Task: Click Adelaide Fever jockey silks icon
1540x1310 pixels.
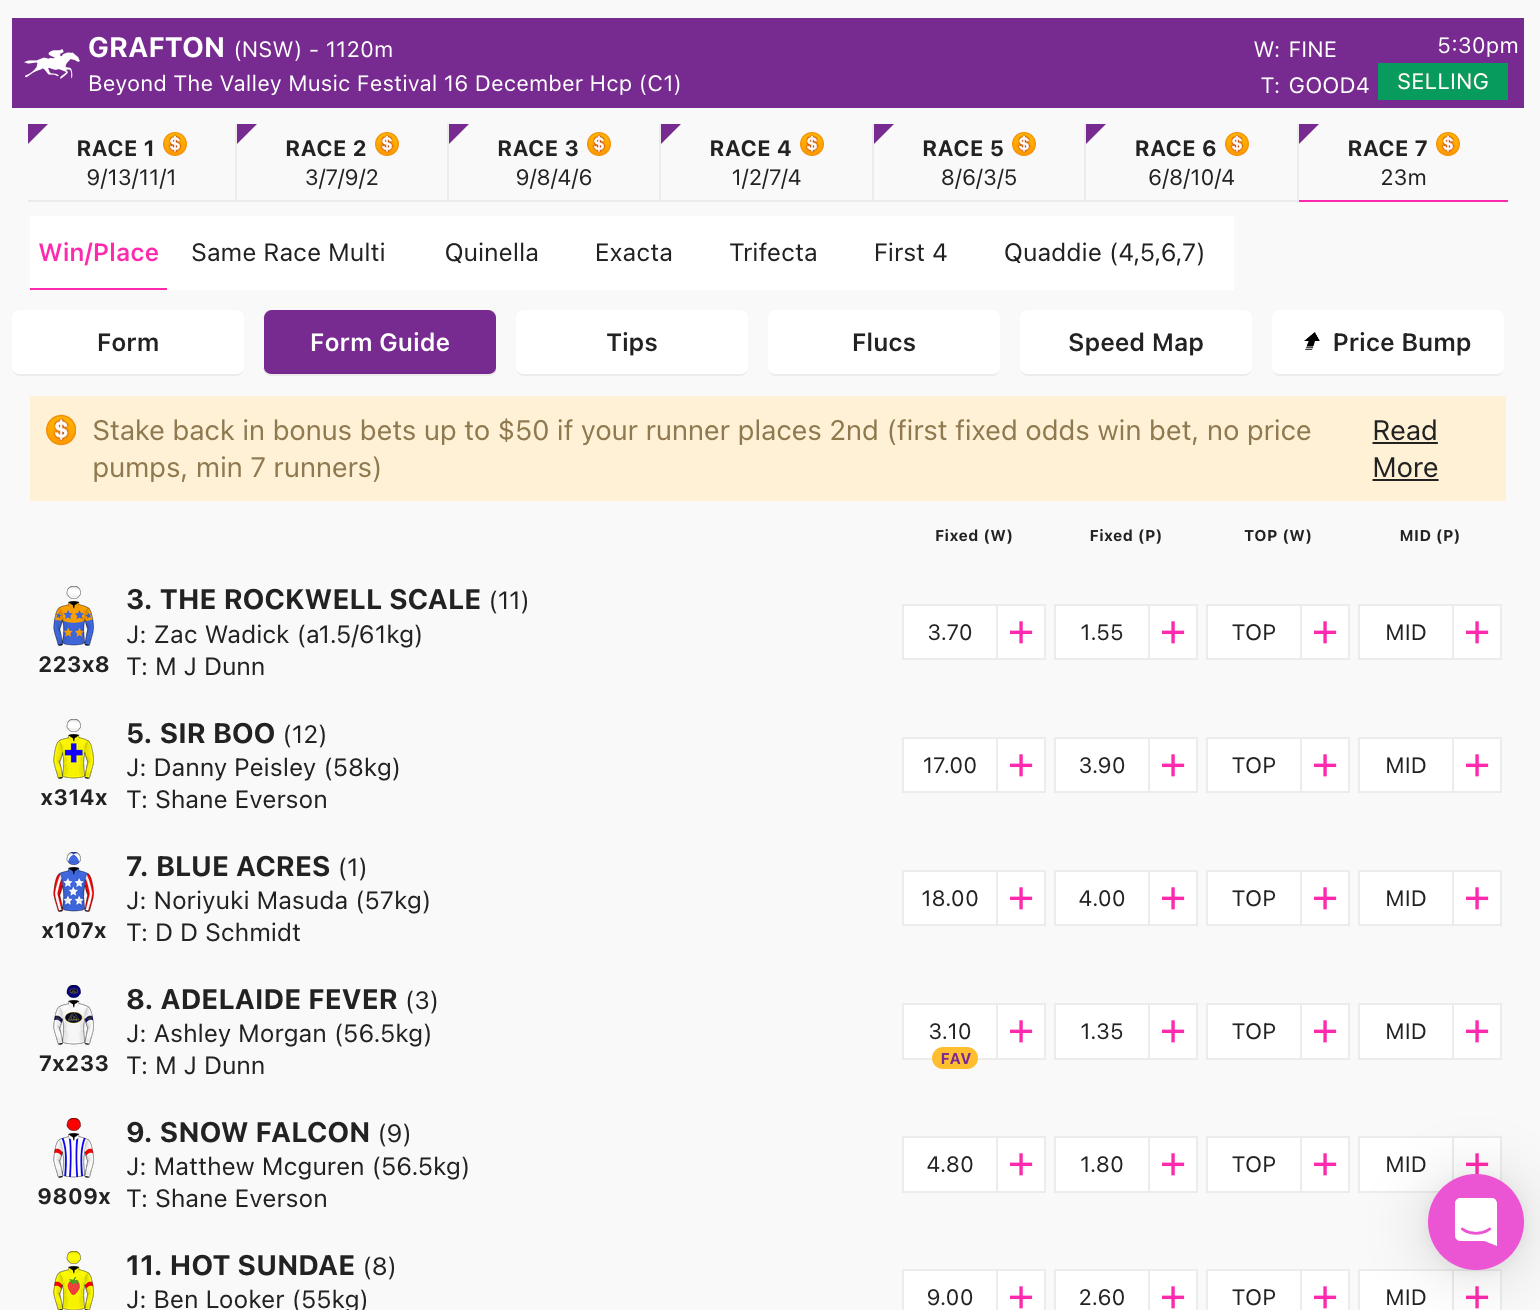Action: click(x=74, y=1015)
